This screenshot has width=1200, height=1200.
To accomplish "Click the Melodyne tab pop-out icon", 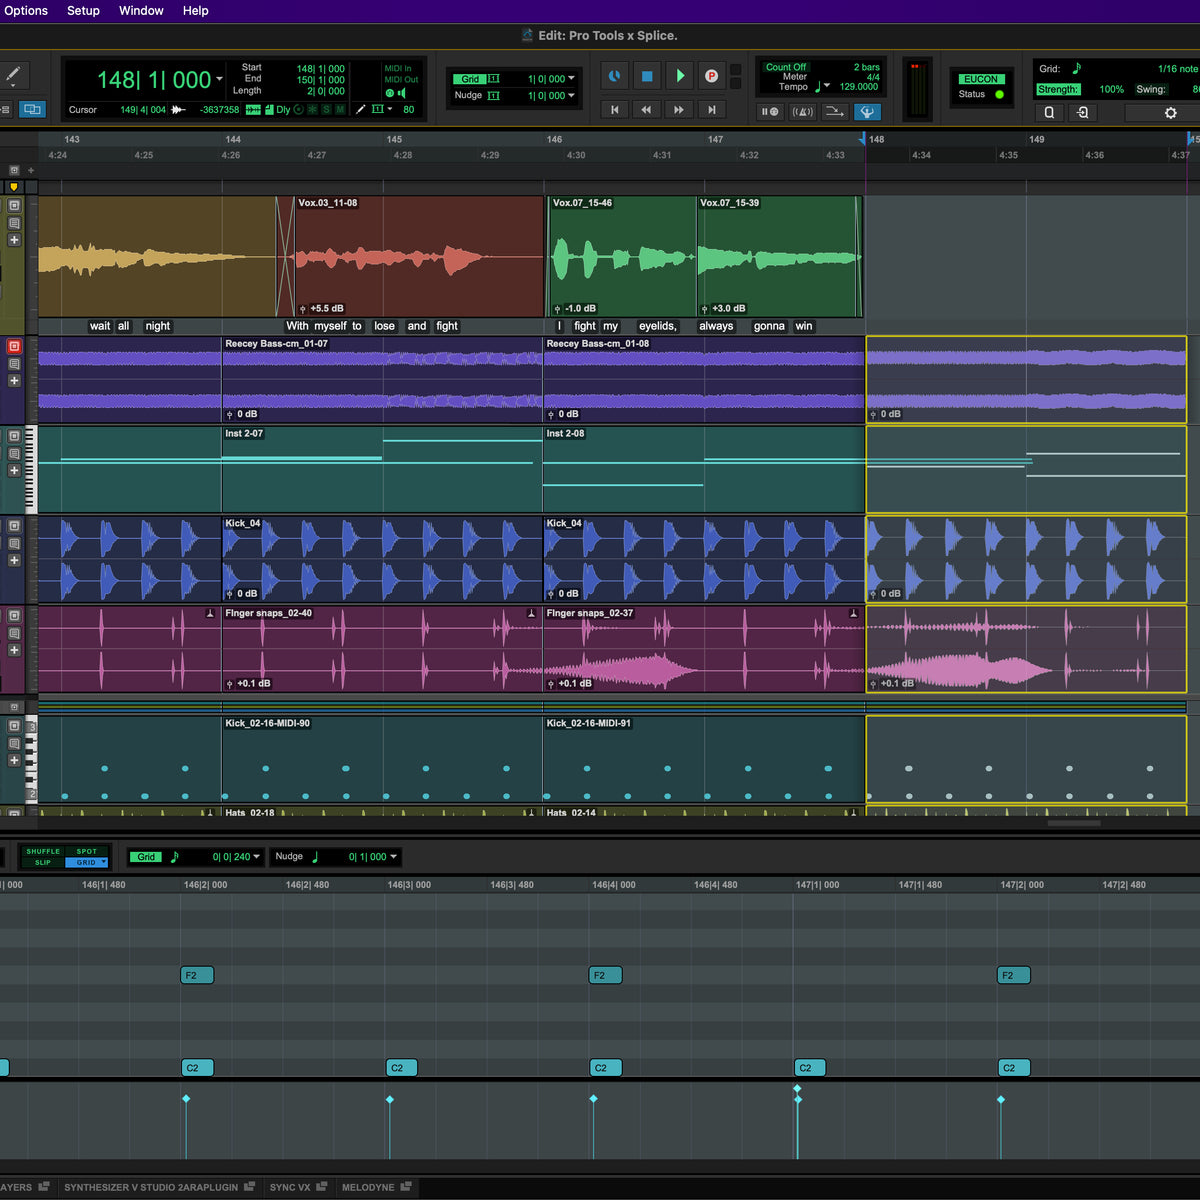I will pyautogui.click(x=406, y=1187).
